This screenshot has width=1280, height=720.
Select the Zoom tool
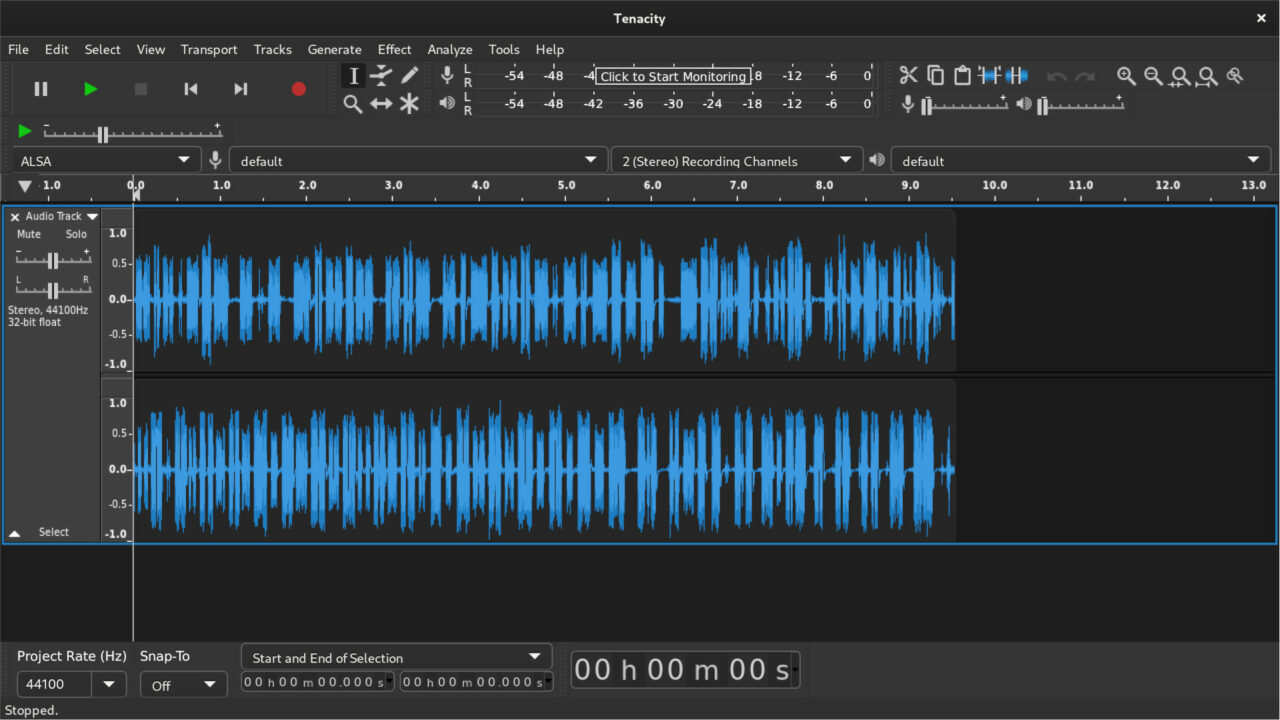pos(353,103)
